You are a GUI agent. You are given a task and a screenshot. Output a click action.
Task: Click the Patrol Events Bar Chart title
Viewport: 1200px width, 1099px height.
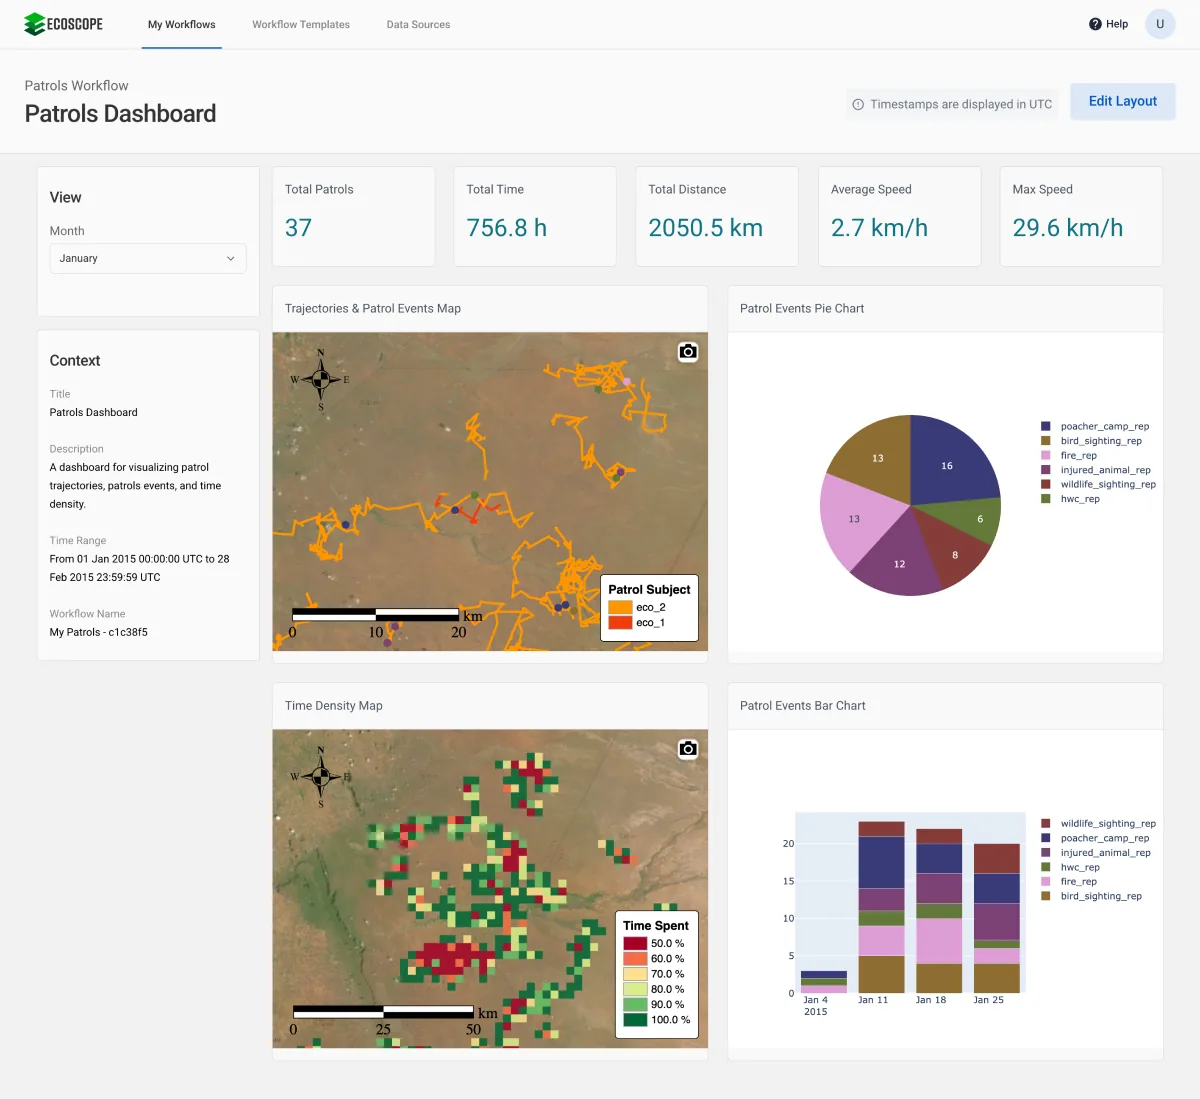(803, 705)
